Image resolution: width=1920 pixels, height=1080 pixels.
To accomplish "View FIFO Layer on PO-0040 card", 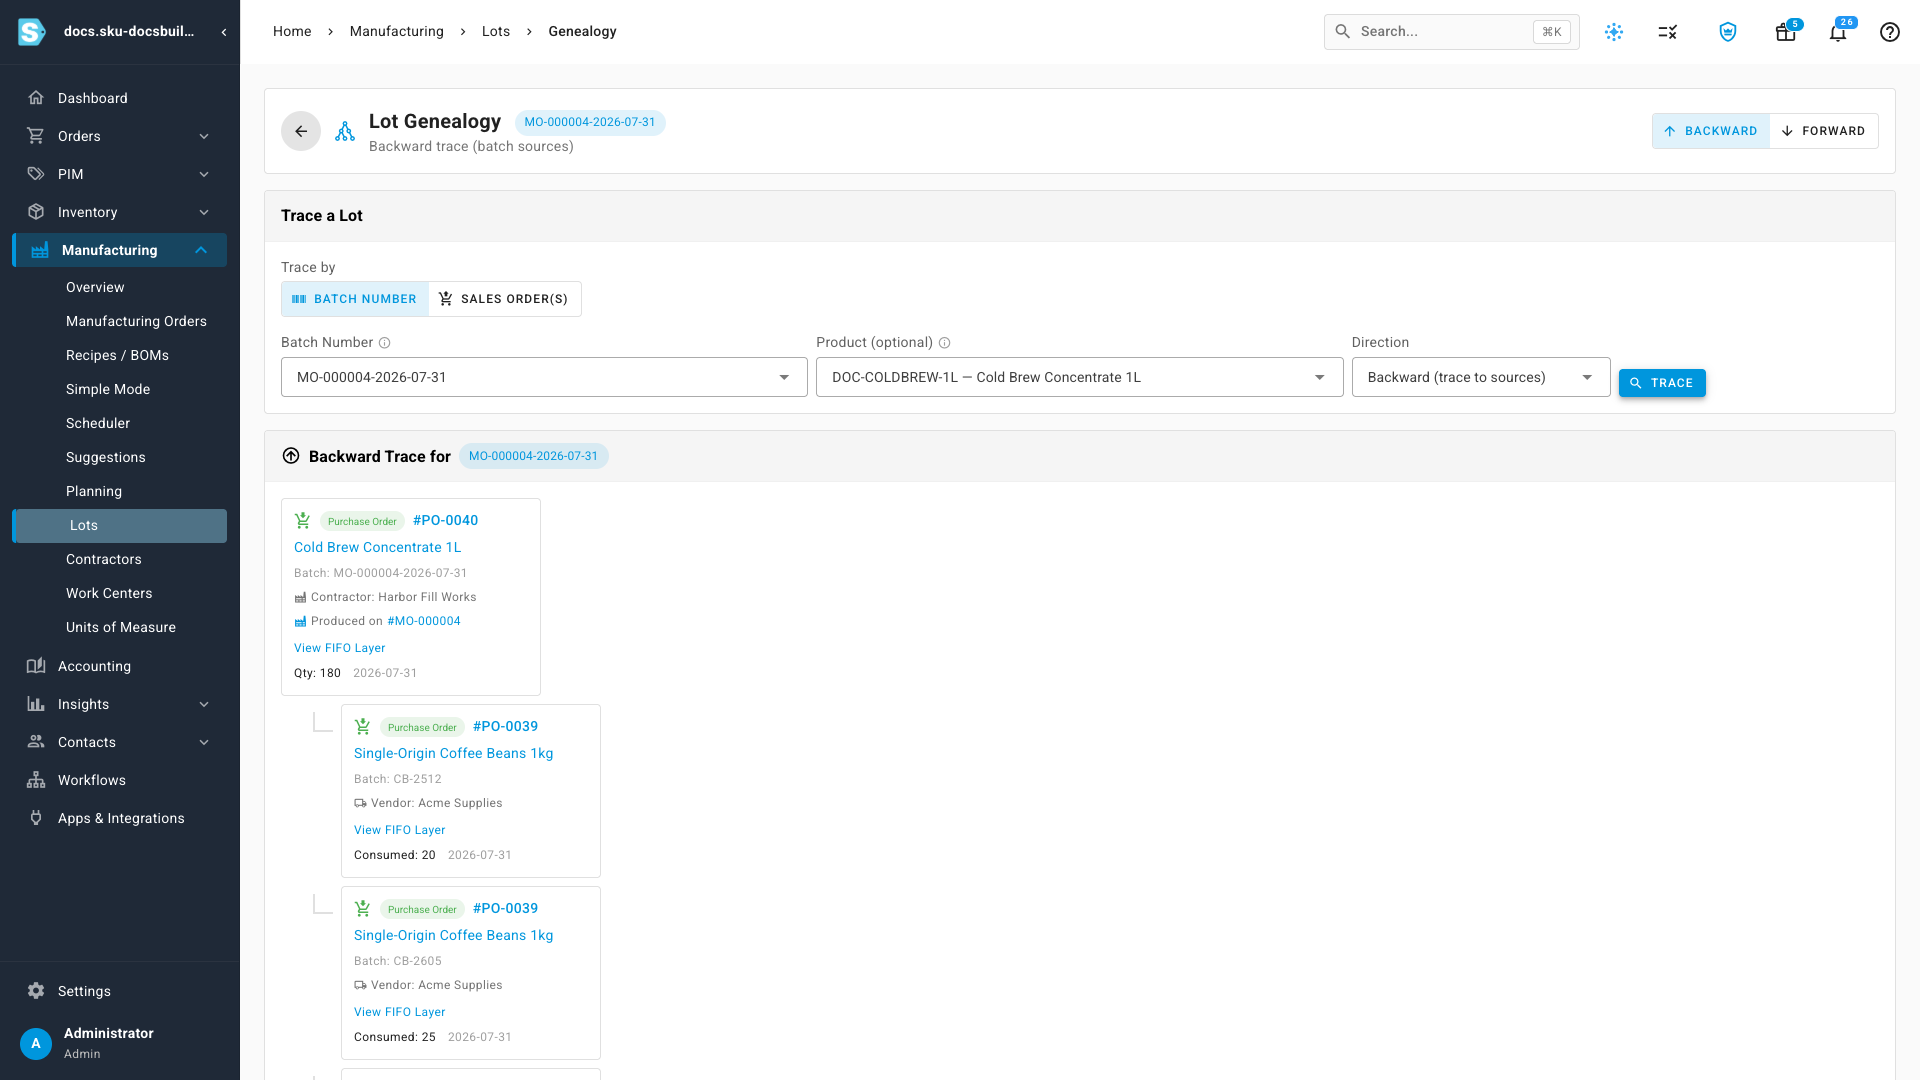I will [x=340, y=648].
